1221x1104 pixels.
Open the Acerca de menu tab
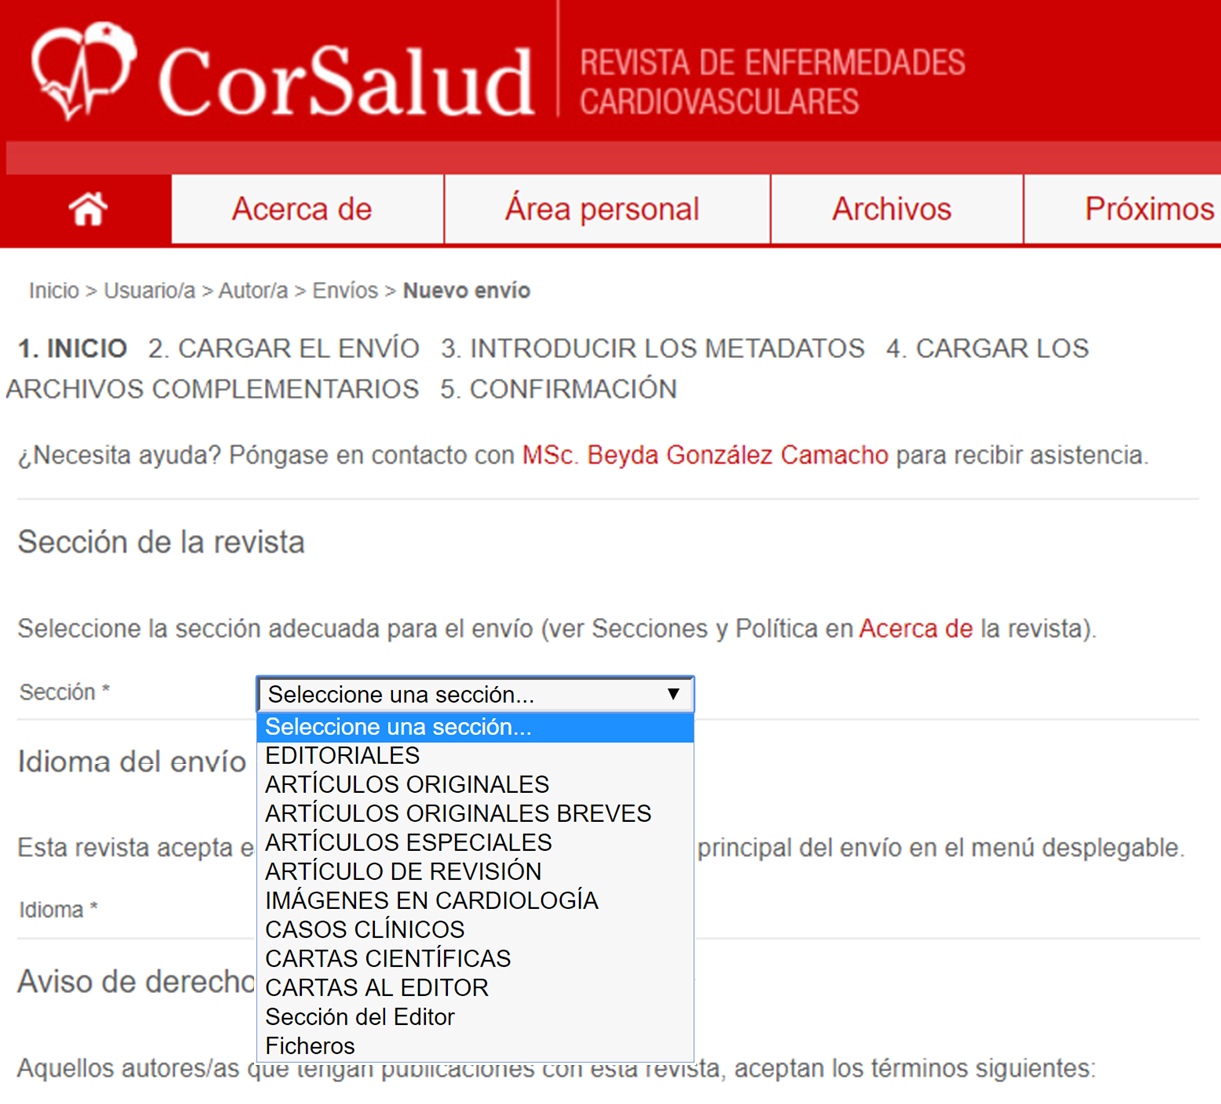pos(302,209)
